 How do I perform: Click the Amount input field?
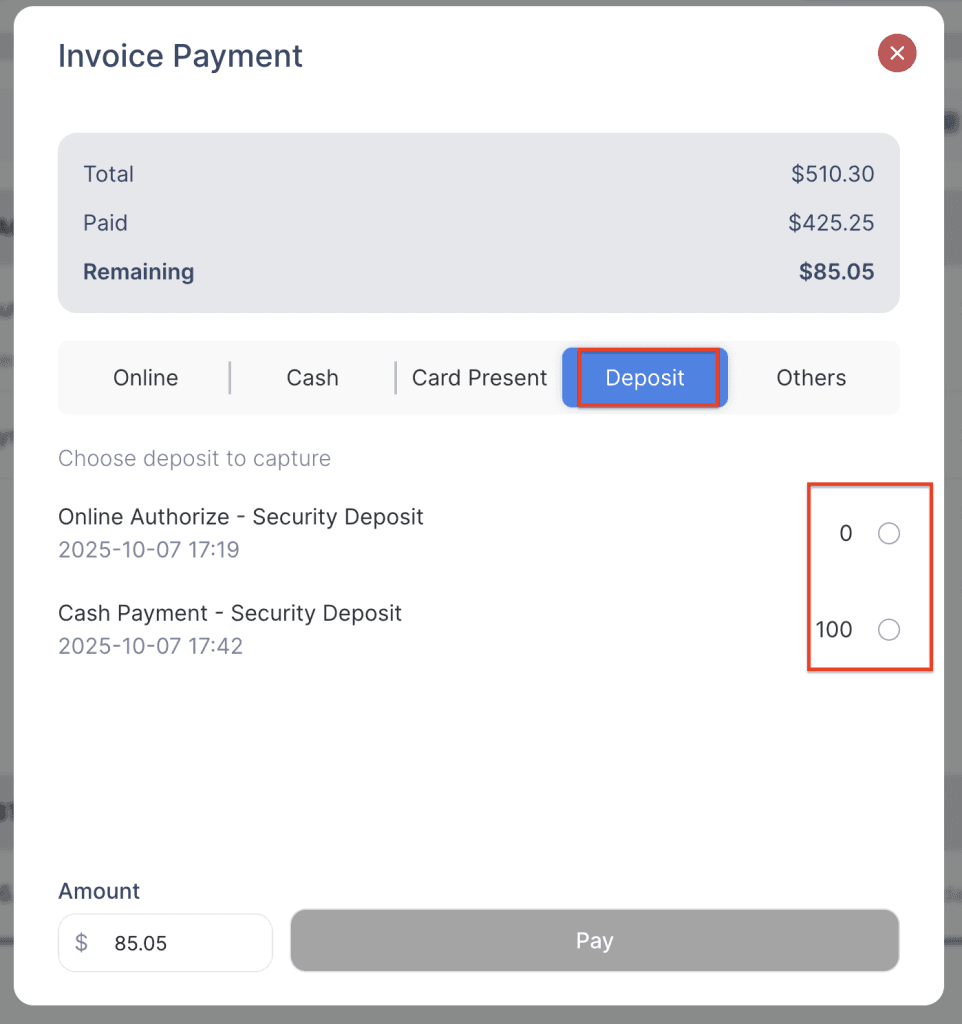[180, 943]
